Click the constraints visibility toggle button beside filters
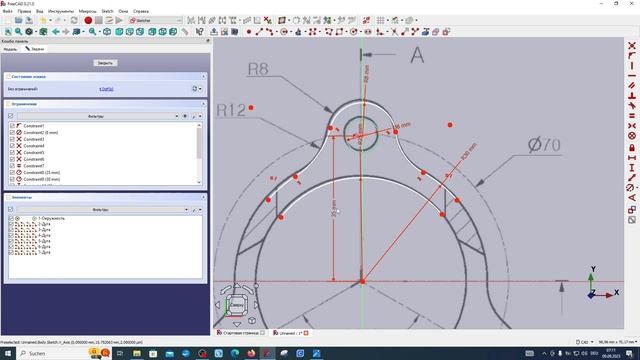Image resolution: width=640 pixels, height=360 pixels. click(185, 116)
